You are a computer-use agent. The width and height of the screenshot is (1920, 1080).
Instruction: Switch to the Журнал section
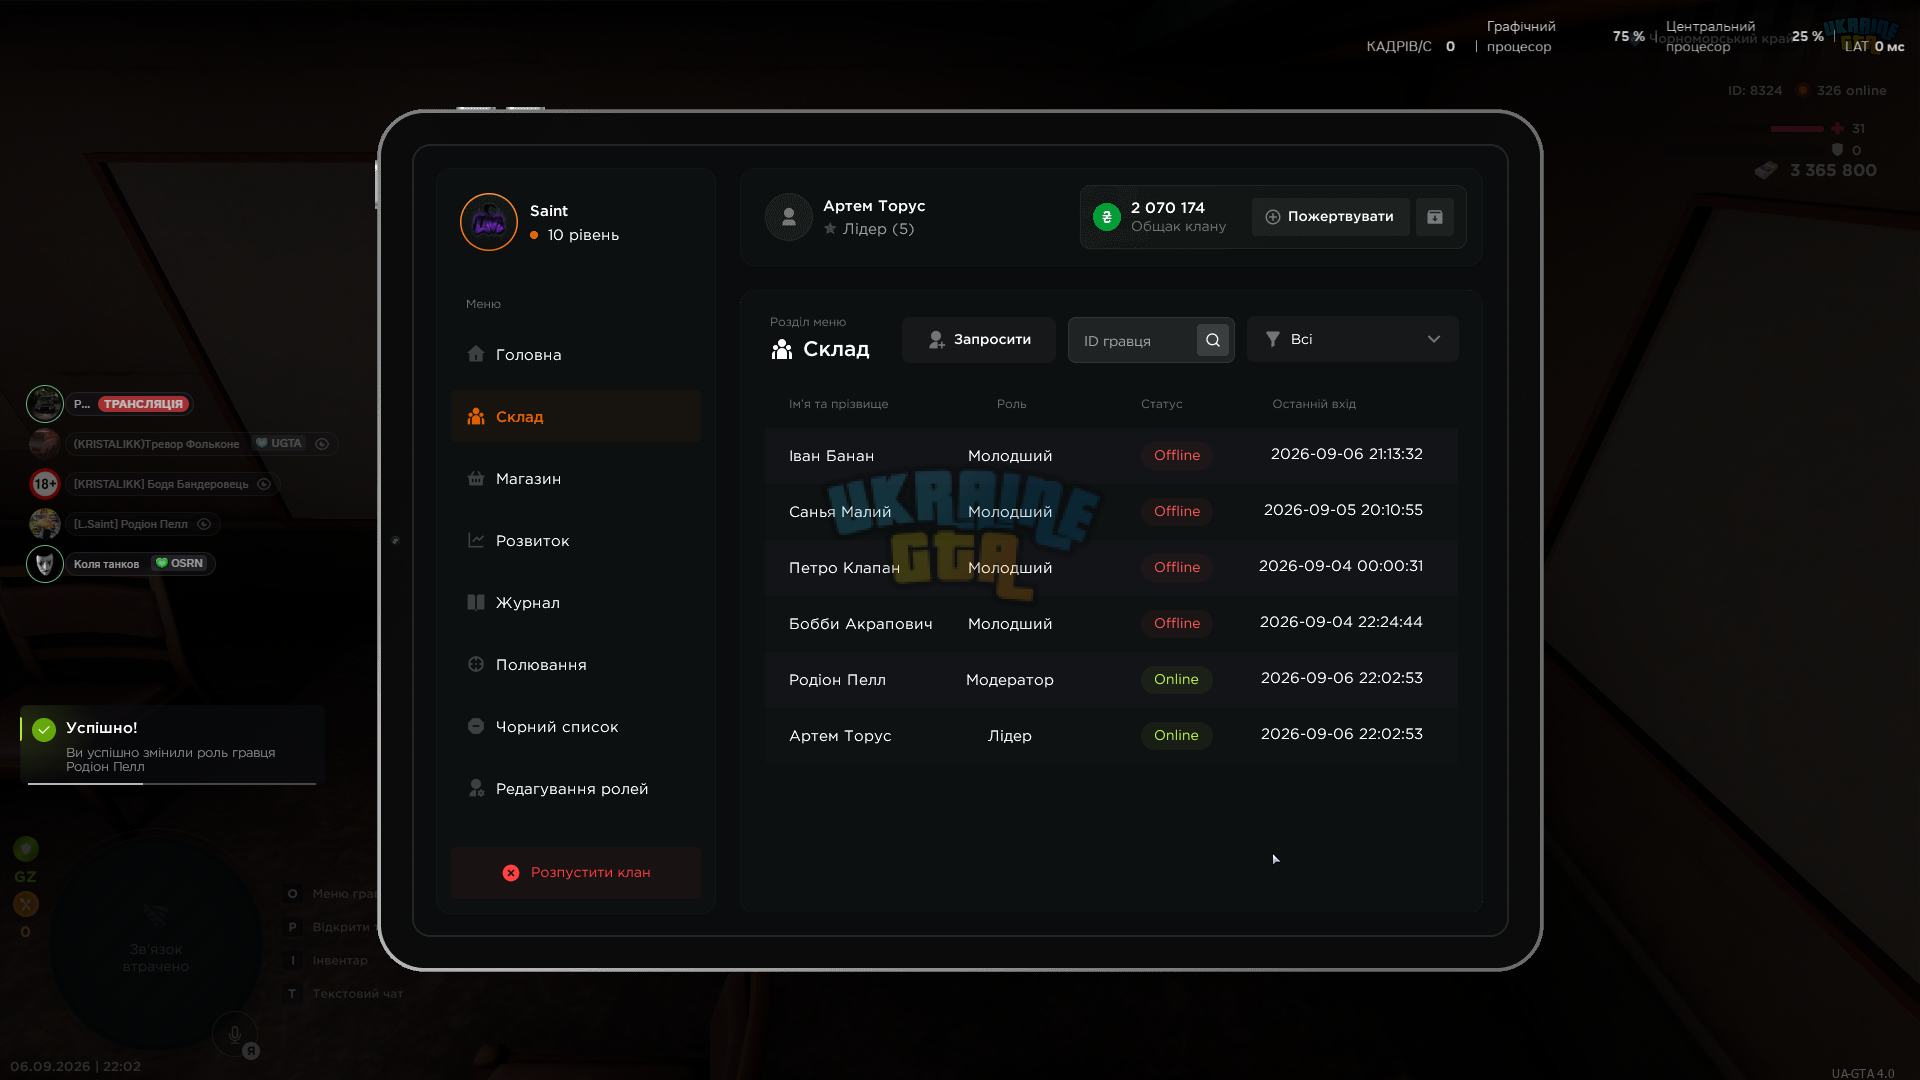pyautogui.click(x=576, y=603)
